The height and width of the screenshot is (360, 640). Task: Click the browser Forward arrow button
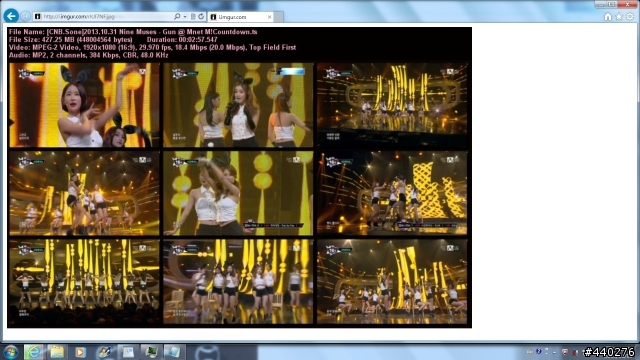click(x=25, y=16)
